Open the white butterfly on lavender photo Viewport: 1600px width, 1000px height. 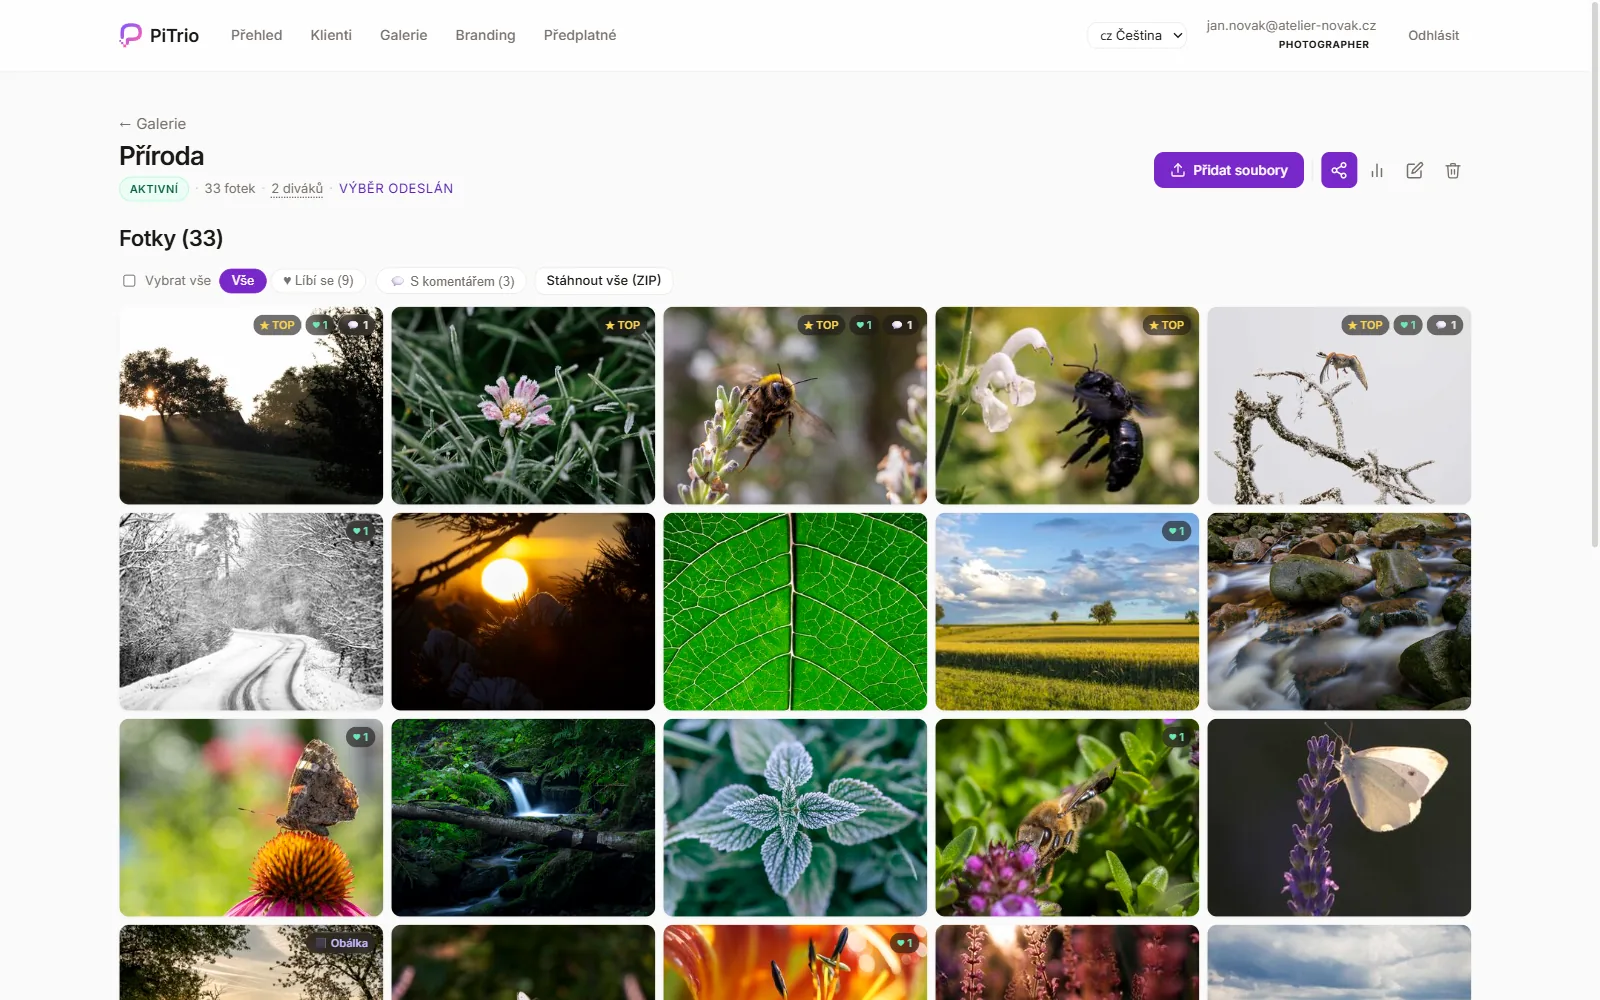pos(1339,818)
